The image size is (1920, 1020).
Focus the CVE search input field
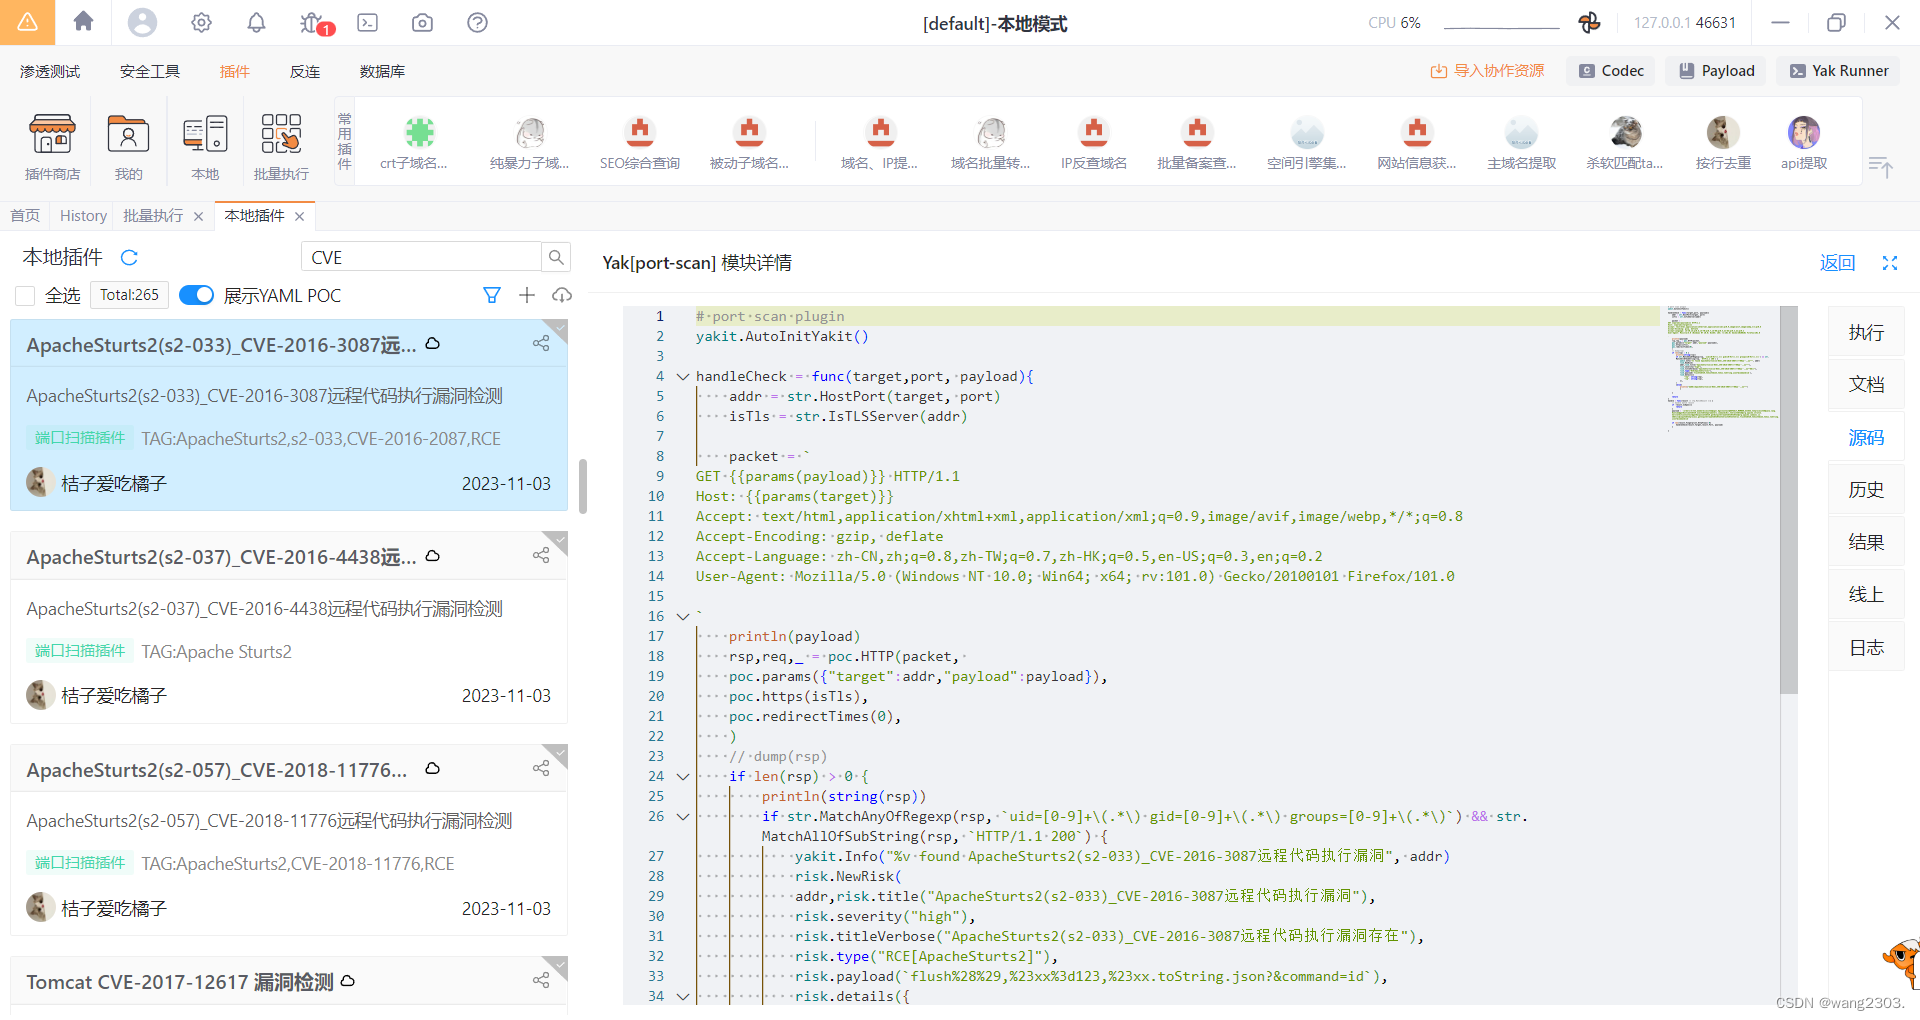[x=421, y=257]
